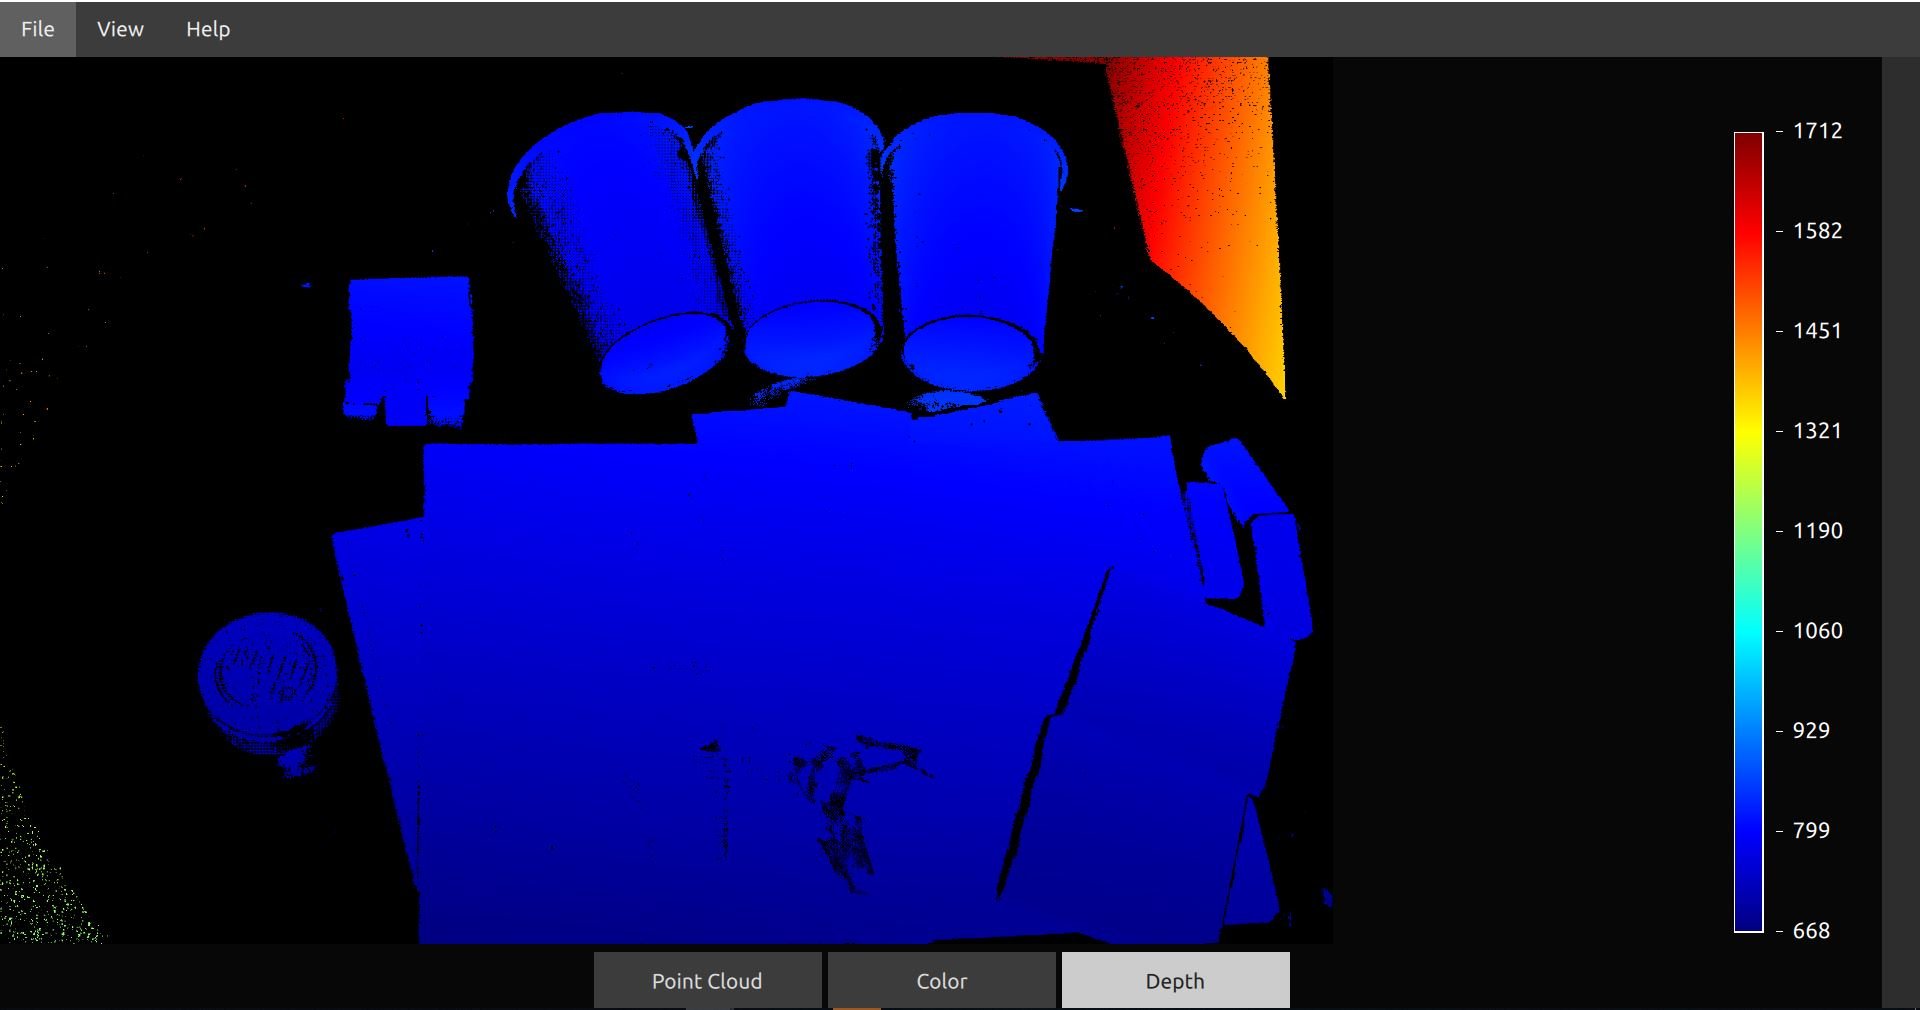Viewport: 1920px width, 1010px height.
Task: Click the red top of the depth colorbar
Action: (1748, 150)
